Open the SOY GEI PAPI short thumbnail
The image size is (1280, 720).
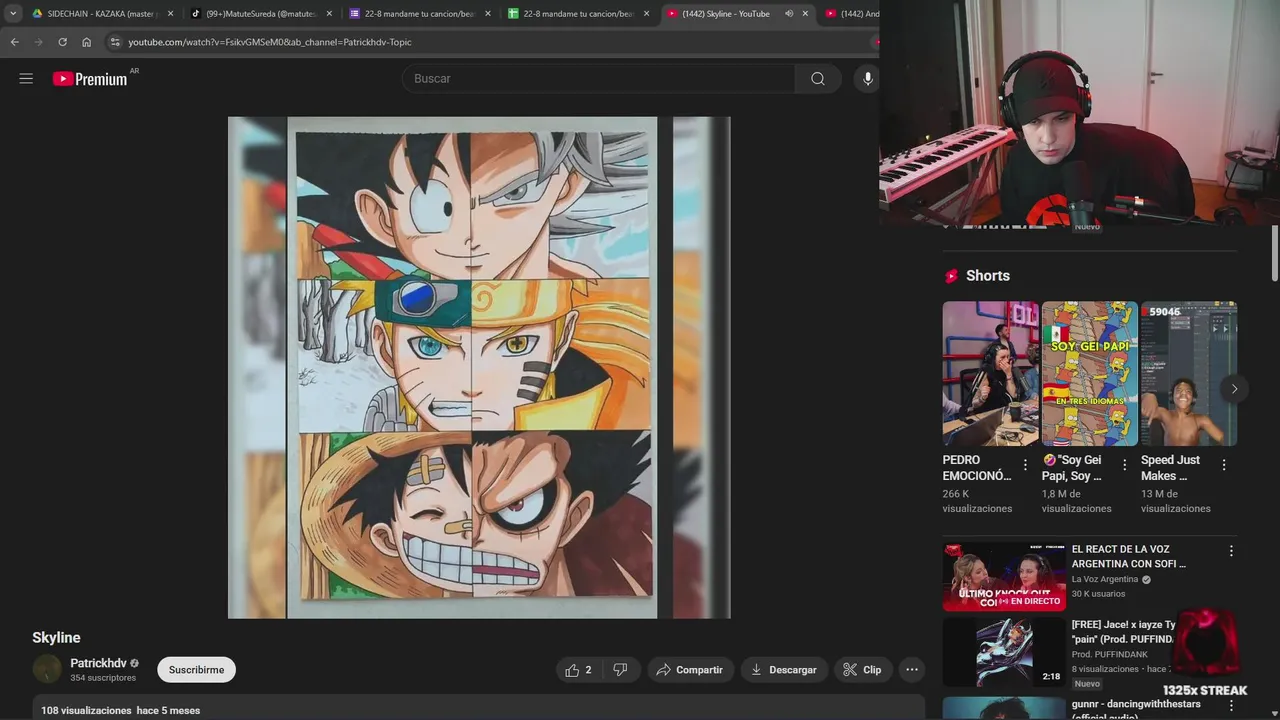(1090, 374)
